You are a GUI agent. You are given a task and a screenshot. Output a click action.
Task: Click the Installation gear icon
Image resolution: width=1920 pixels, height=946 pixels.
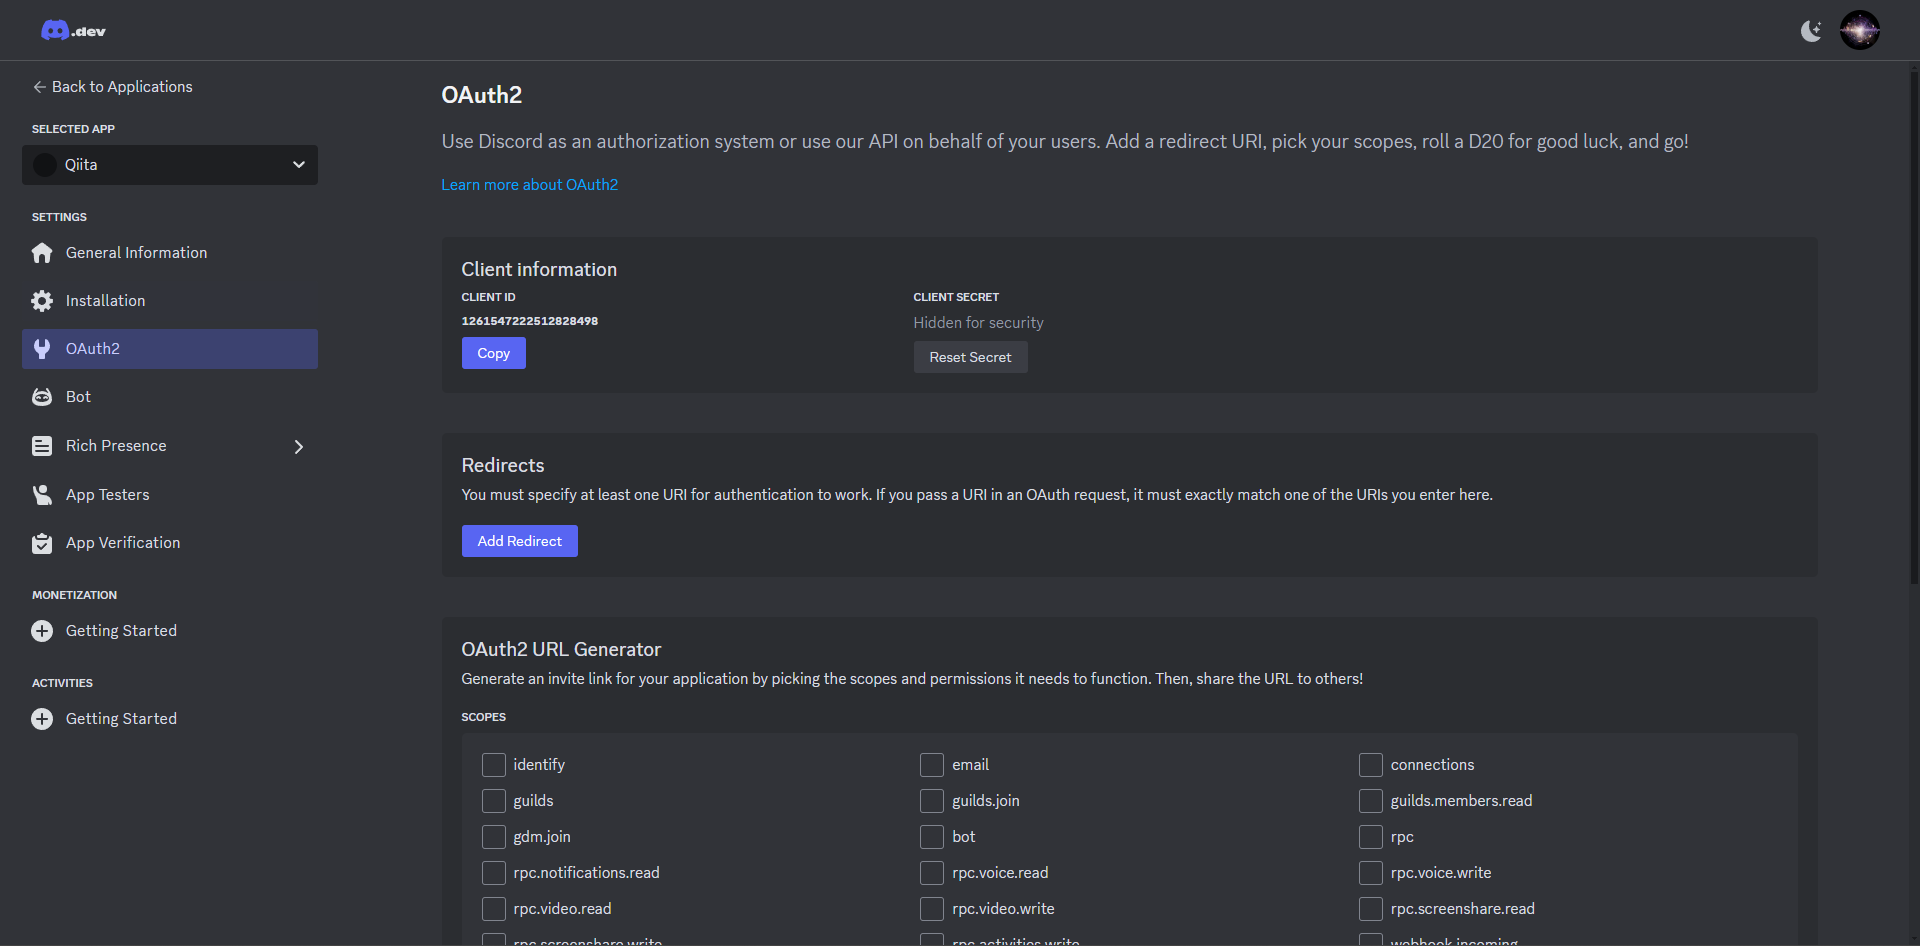pos(42,301)
